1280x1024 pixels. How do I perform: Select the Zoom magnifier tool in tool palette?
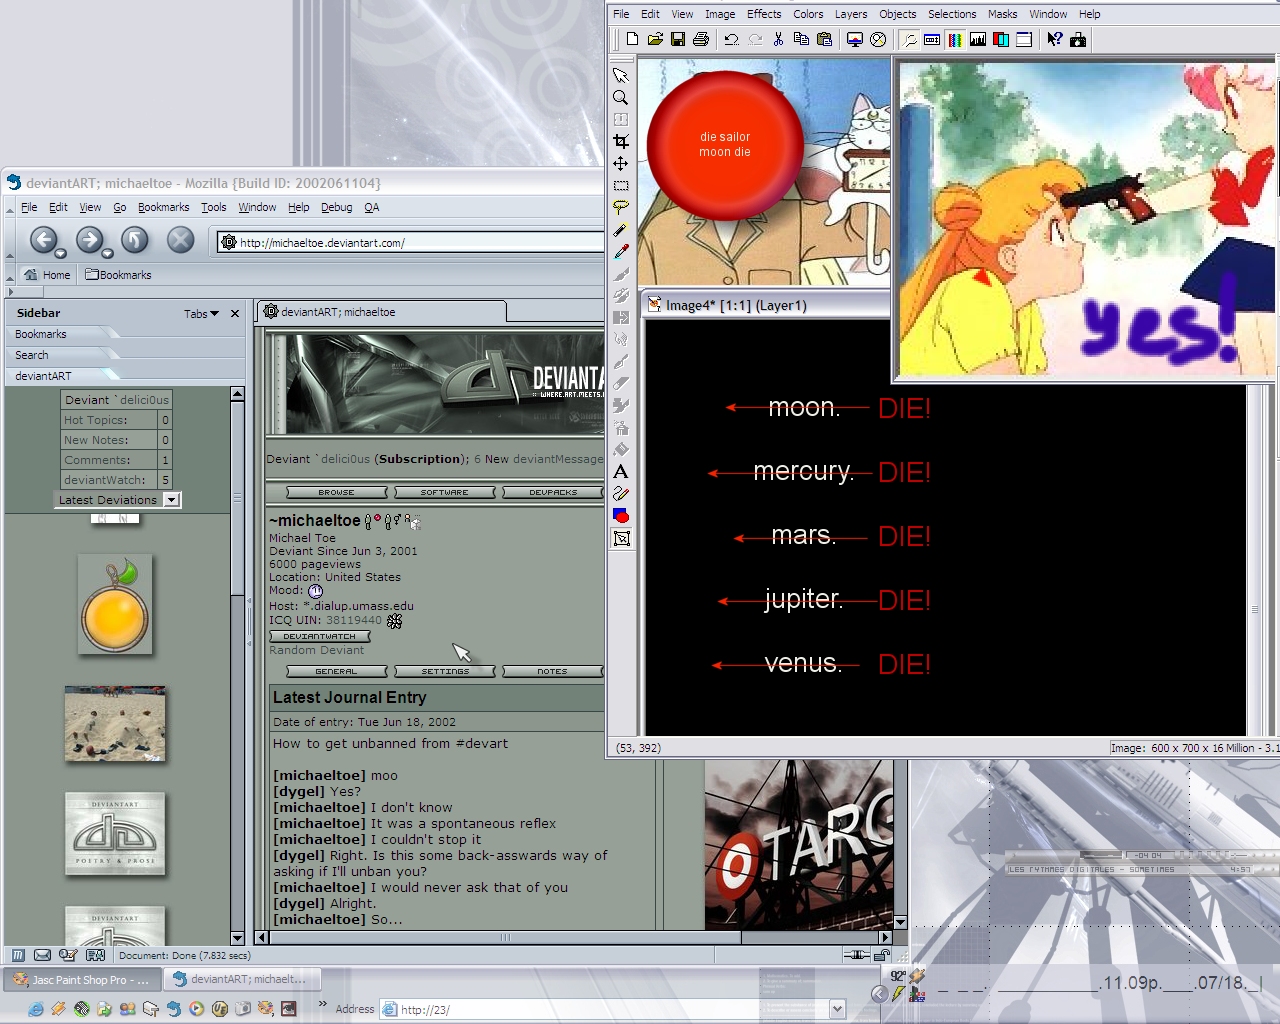tap(621, 98)
